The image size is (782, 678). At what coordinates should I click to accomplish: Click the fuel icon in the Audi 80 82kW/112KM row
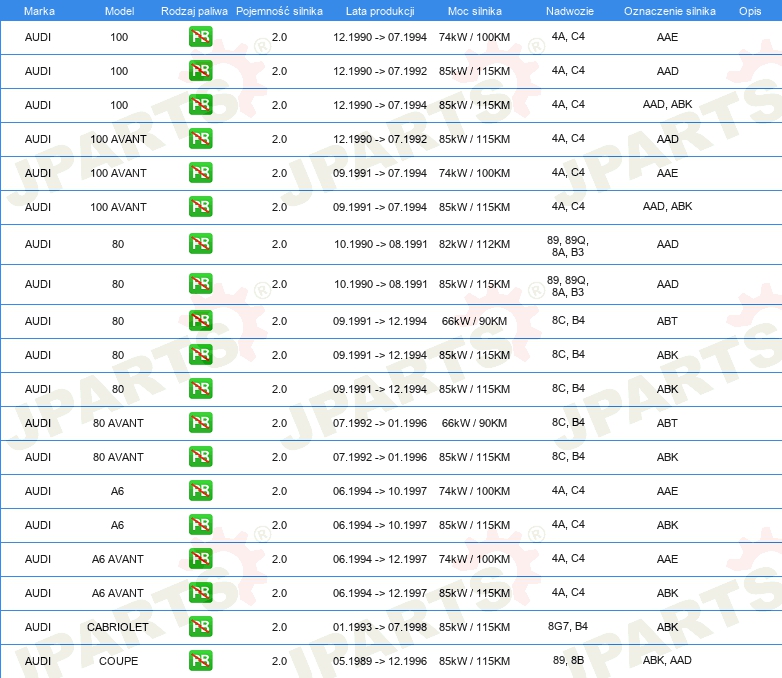[x=200, y=244]
